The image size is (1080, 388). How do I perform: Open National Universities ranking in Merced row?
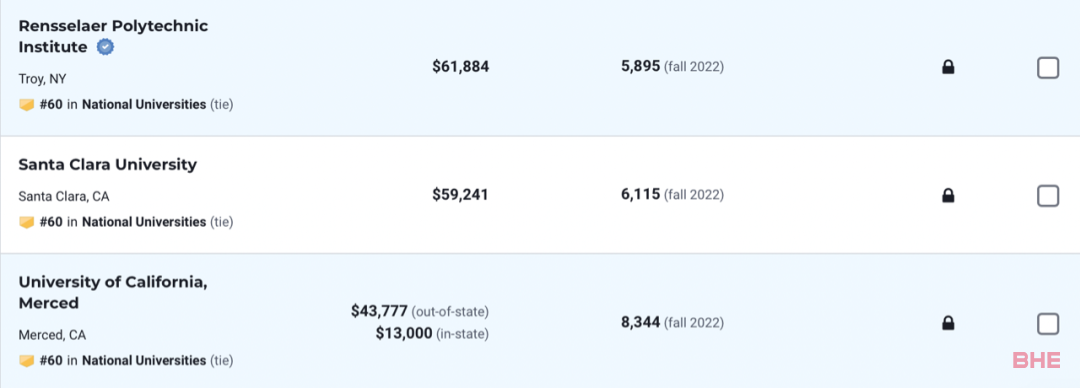[x=144, y=360]
